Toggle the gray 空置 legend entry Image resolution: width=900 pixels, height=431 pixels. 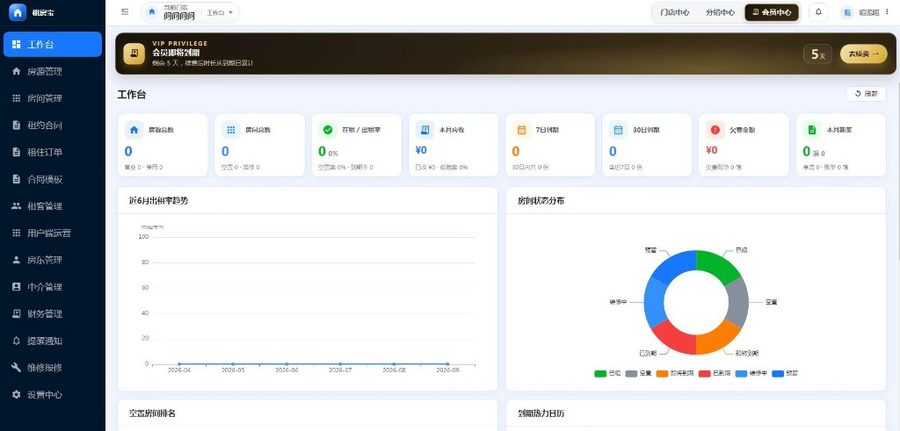pyautogui.click(x=638, y=374)
